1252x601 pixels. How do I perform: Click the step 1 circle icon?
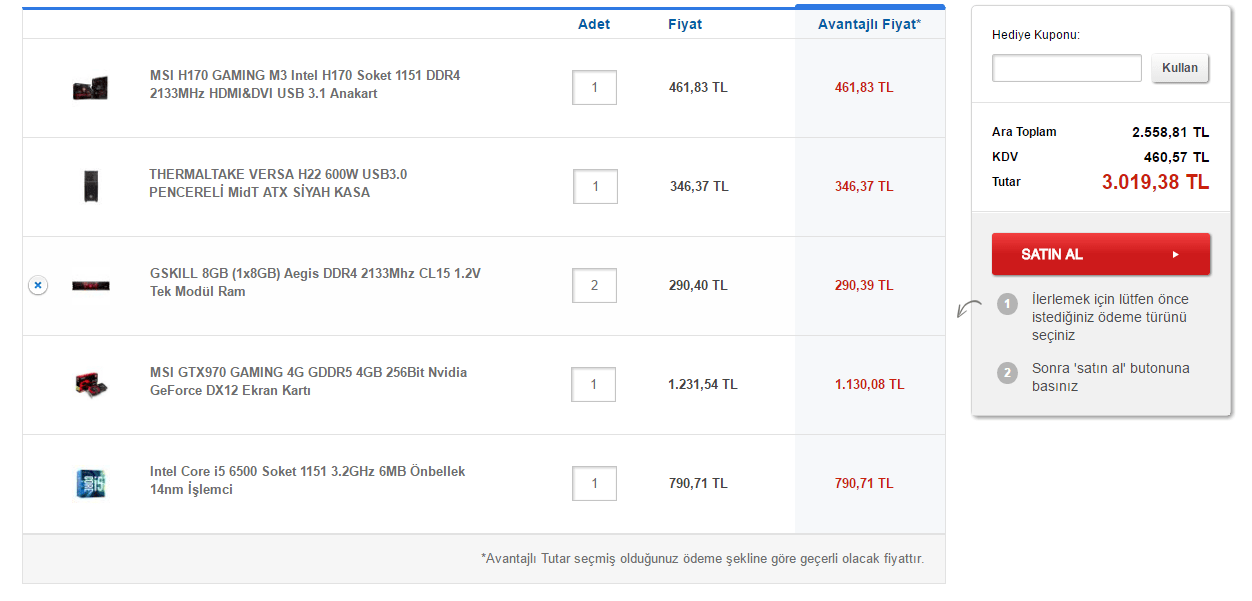tap(1008, 303)
